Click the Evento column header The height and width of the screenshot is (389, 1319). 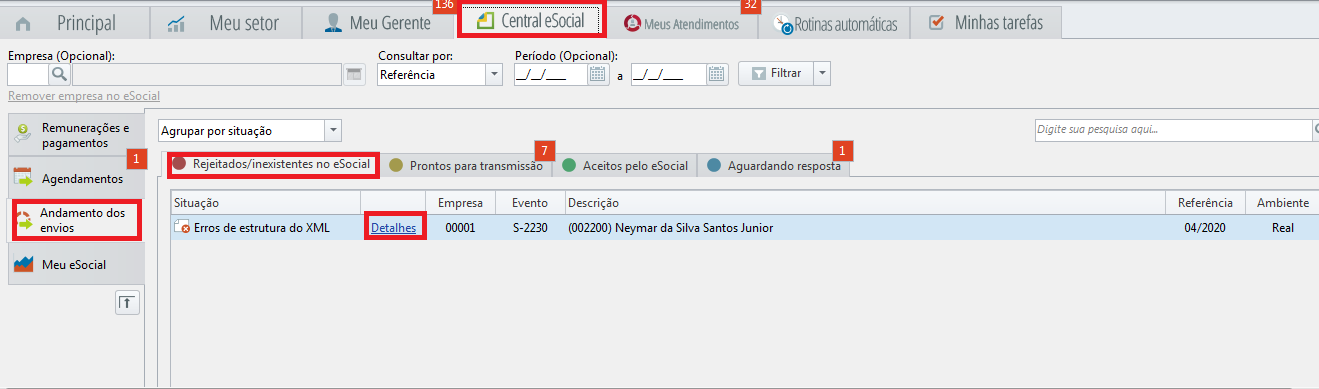tap(530, 203)
